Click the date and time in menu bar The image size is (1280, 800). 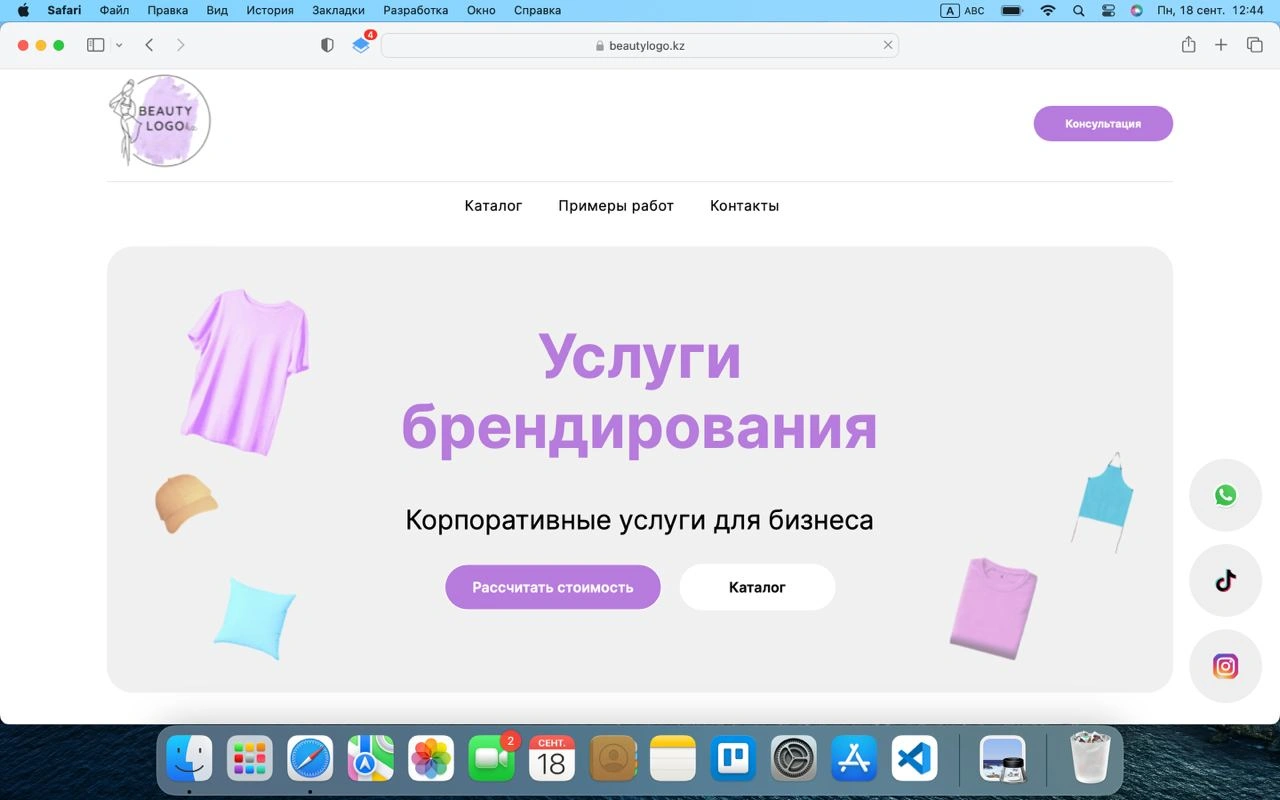tap(1211, 11)
